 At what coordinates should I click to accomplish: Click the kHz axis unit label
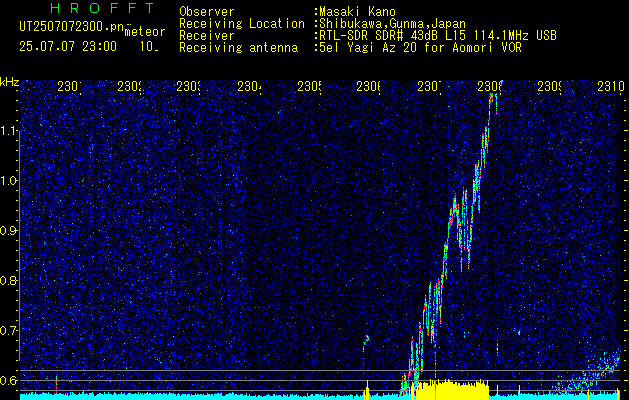9,82
